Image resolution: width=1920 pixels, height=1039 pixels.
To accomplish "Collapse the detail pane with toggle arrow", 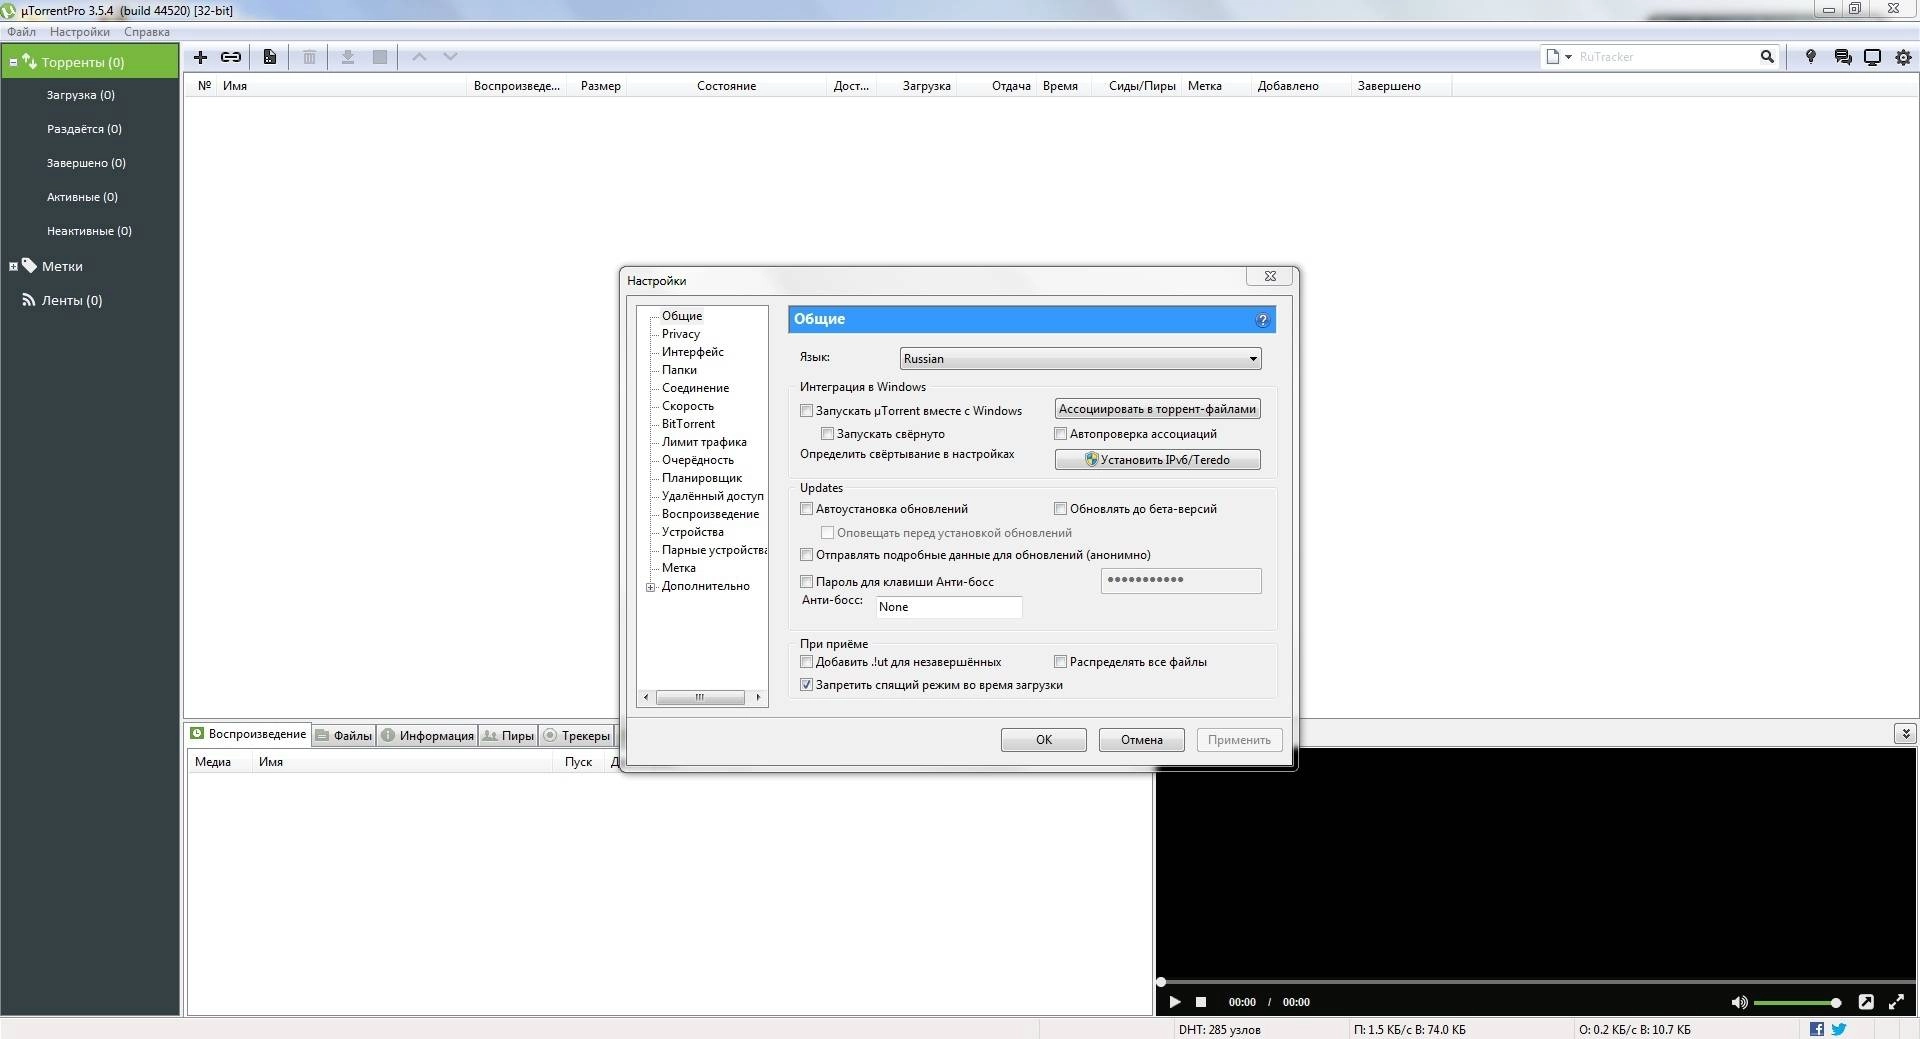I will click(x=1904, y=734).
